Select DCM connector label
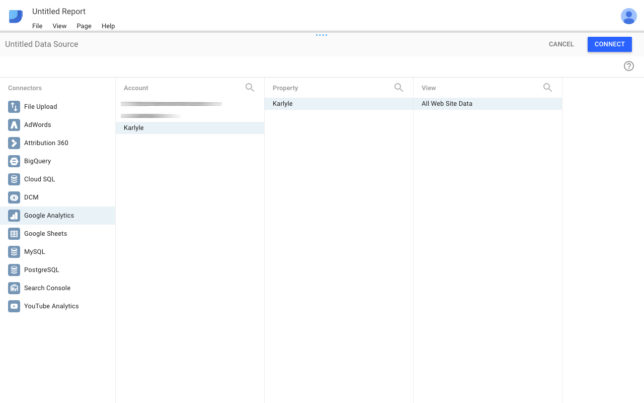644x403 pixels. click(31, 197)
